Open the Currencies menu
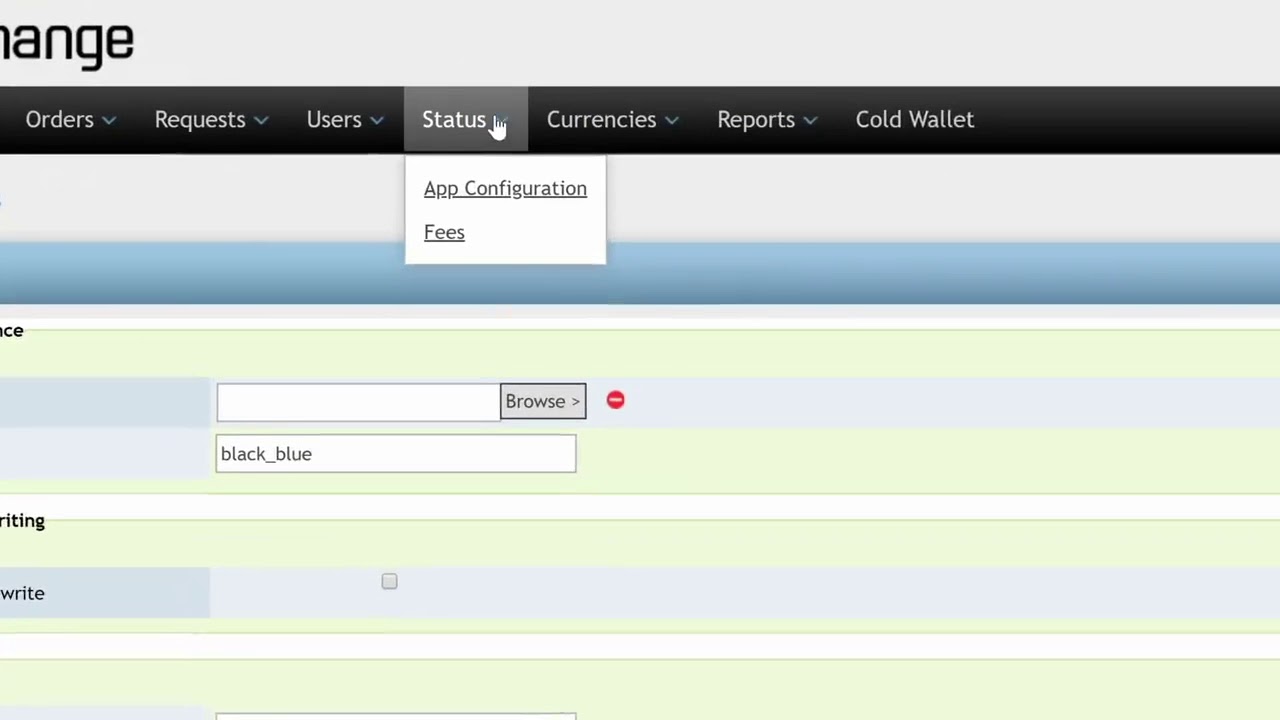Image resolution: width=1280 pixels, height=720 pixels. pyautogui.click(x=613, y=120)
